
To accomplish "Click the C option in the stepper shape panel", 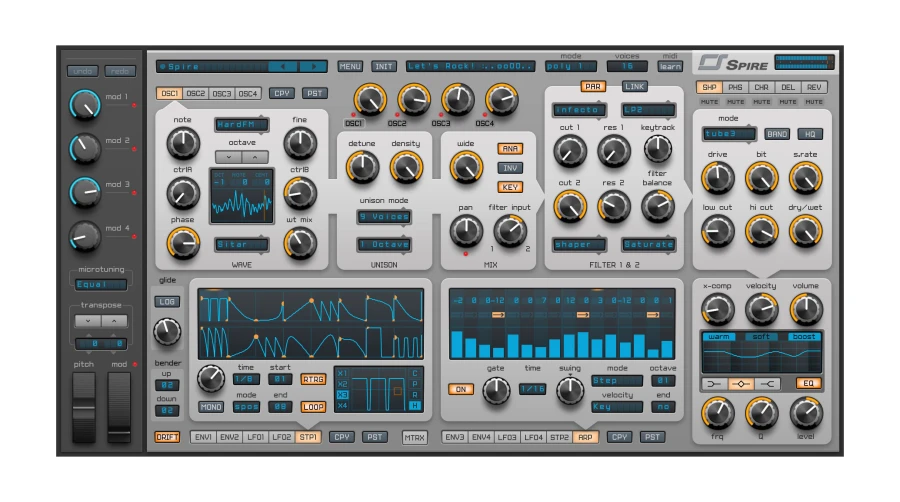I will coord(414,373).
